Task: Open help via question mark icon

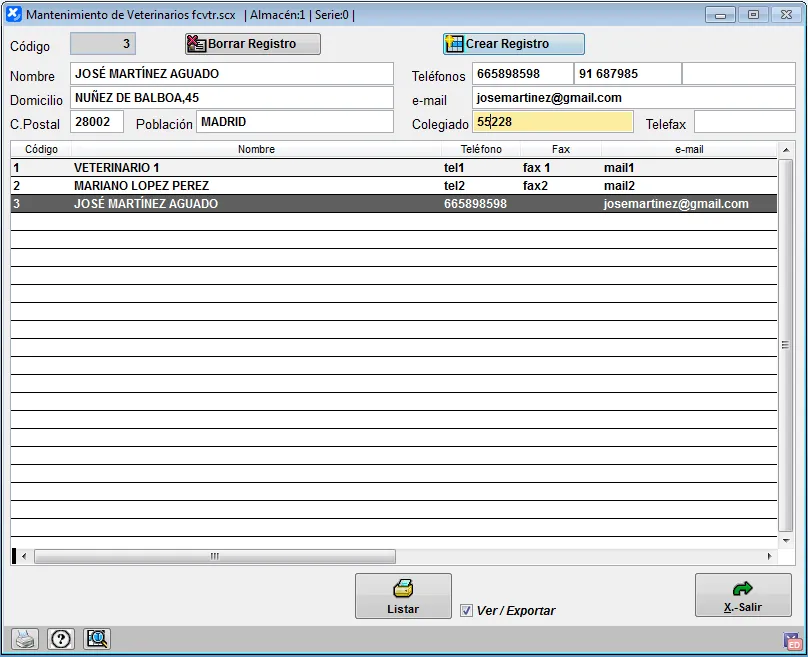Action: tap(61, 639)
